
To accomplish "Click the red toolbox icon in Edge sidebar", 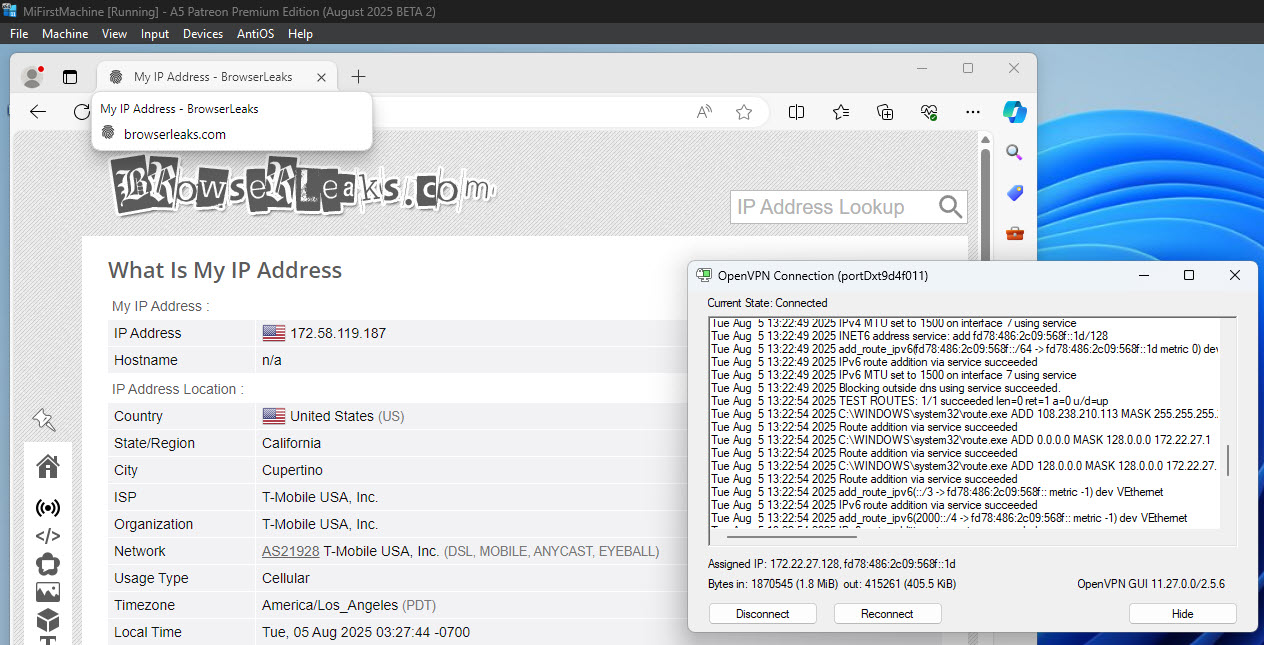I will [1014, 233].
